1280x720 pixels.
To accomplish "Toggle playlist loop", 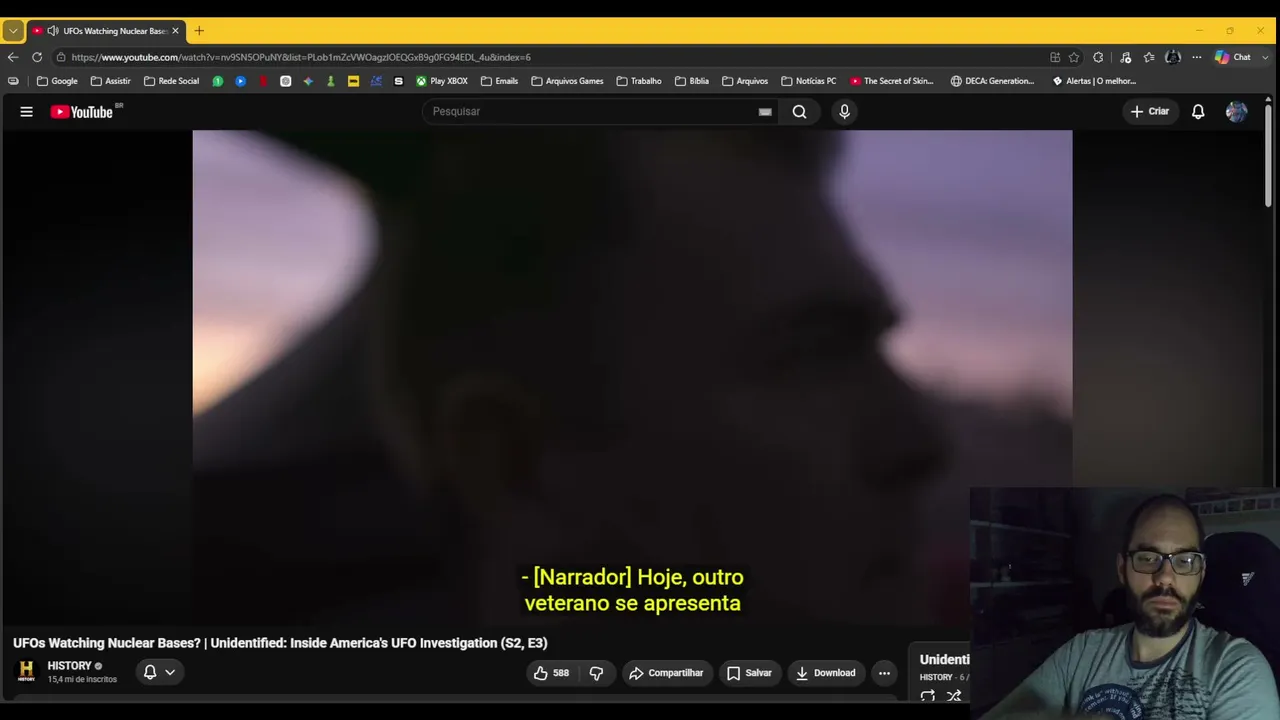I will pos(928,696).
